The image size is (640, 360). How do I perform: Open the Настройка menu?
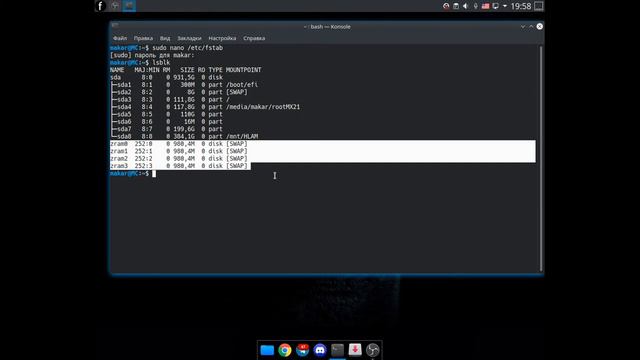pyautogui.click(x=222, y=38)
